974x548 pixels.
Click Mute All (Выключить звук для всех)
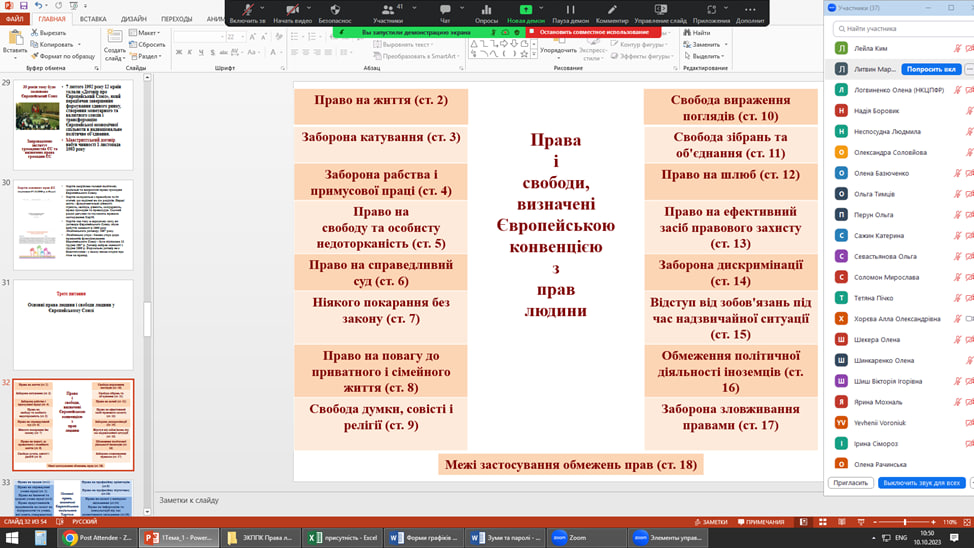click(x=922, y=483)
